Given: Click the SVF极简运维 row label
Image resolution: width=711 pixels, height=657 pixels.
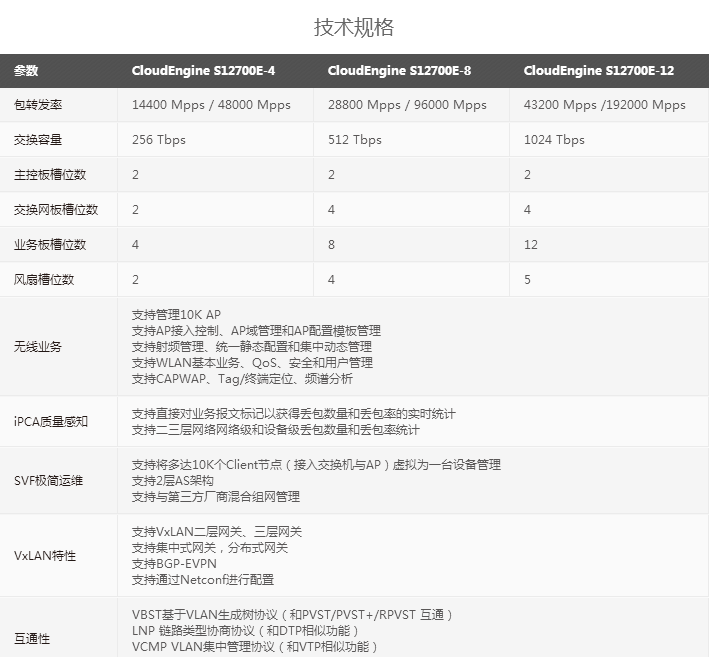Looking at the screenshot, I should pyautogui.click(x=48, y=480).
